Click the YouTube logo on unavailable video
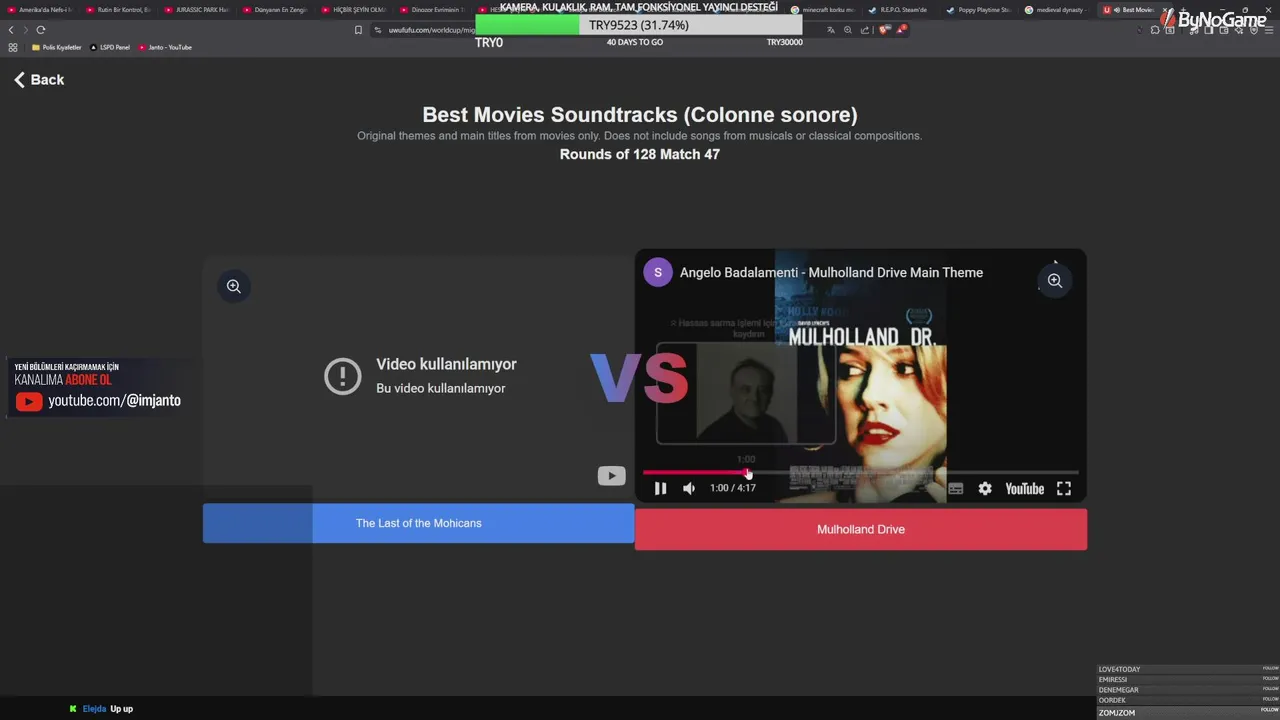 611,476
